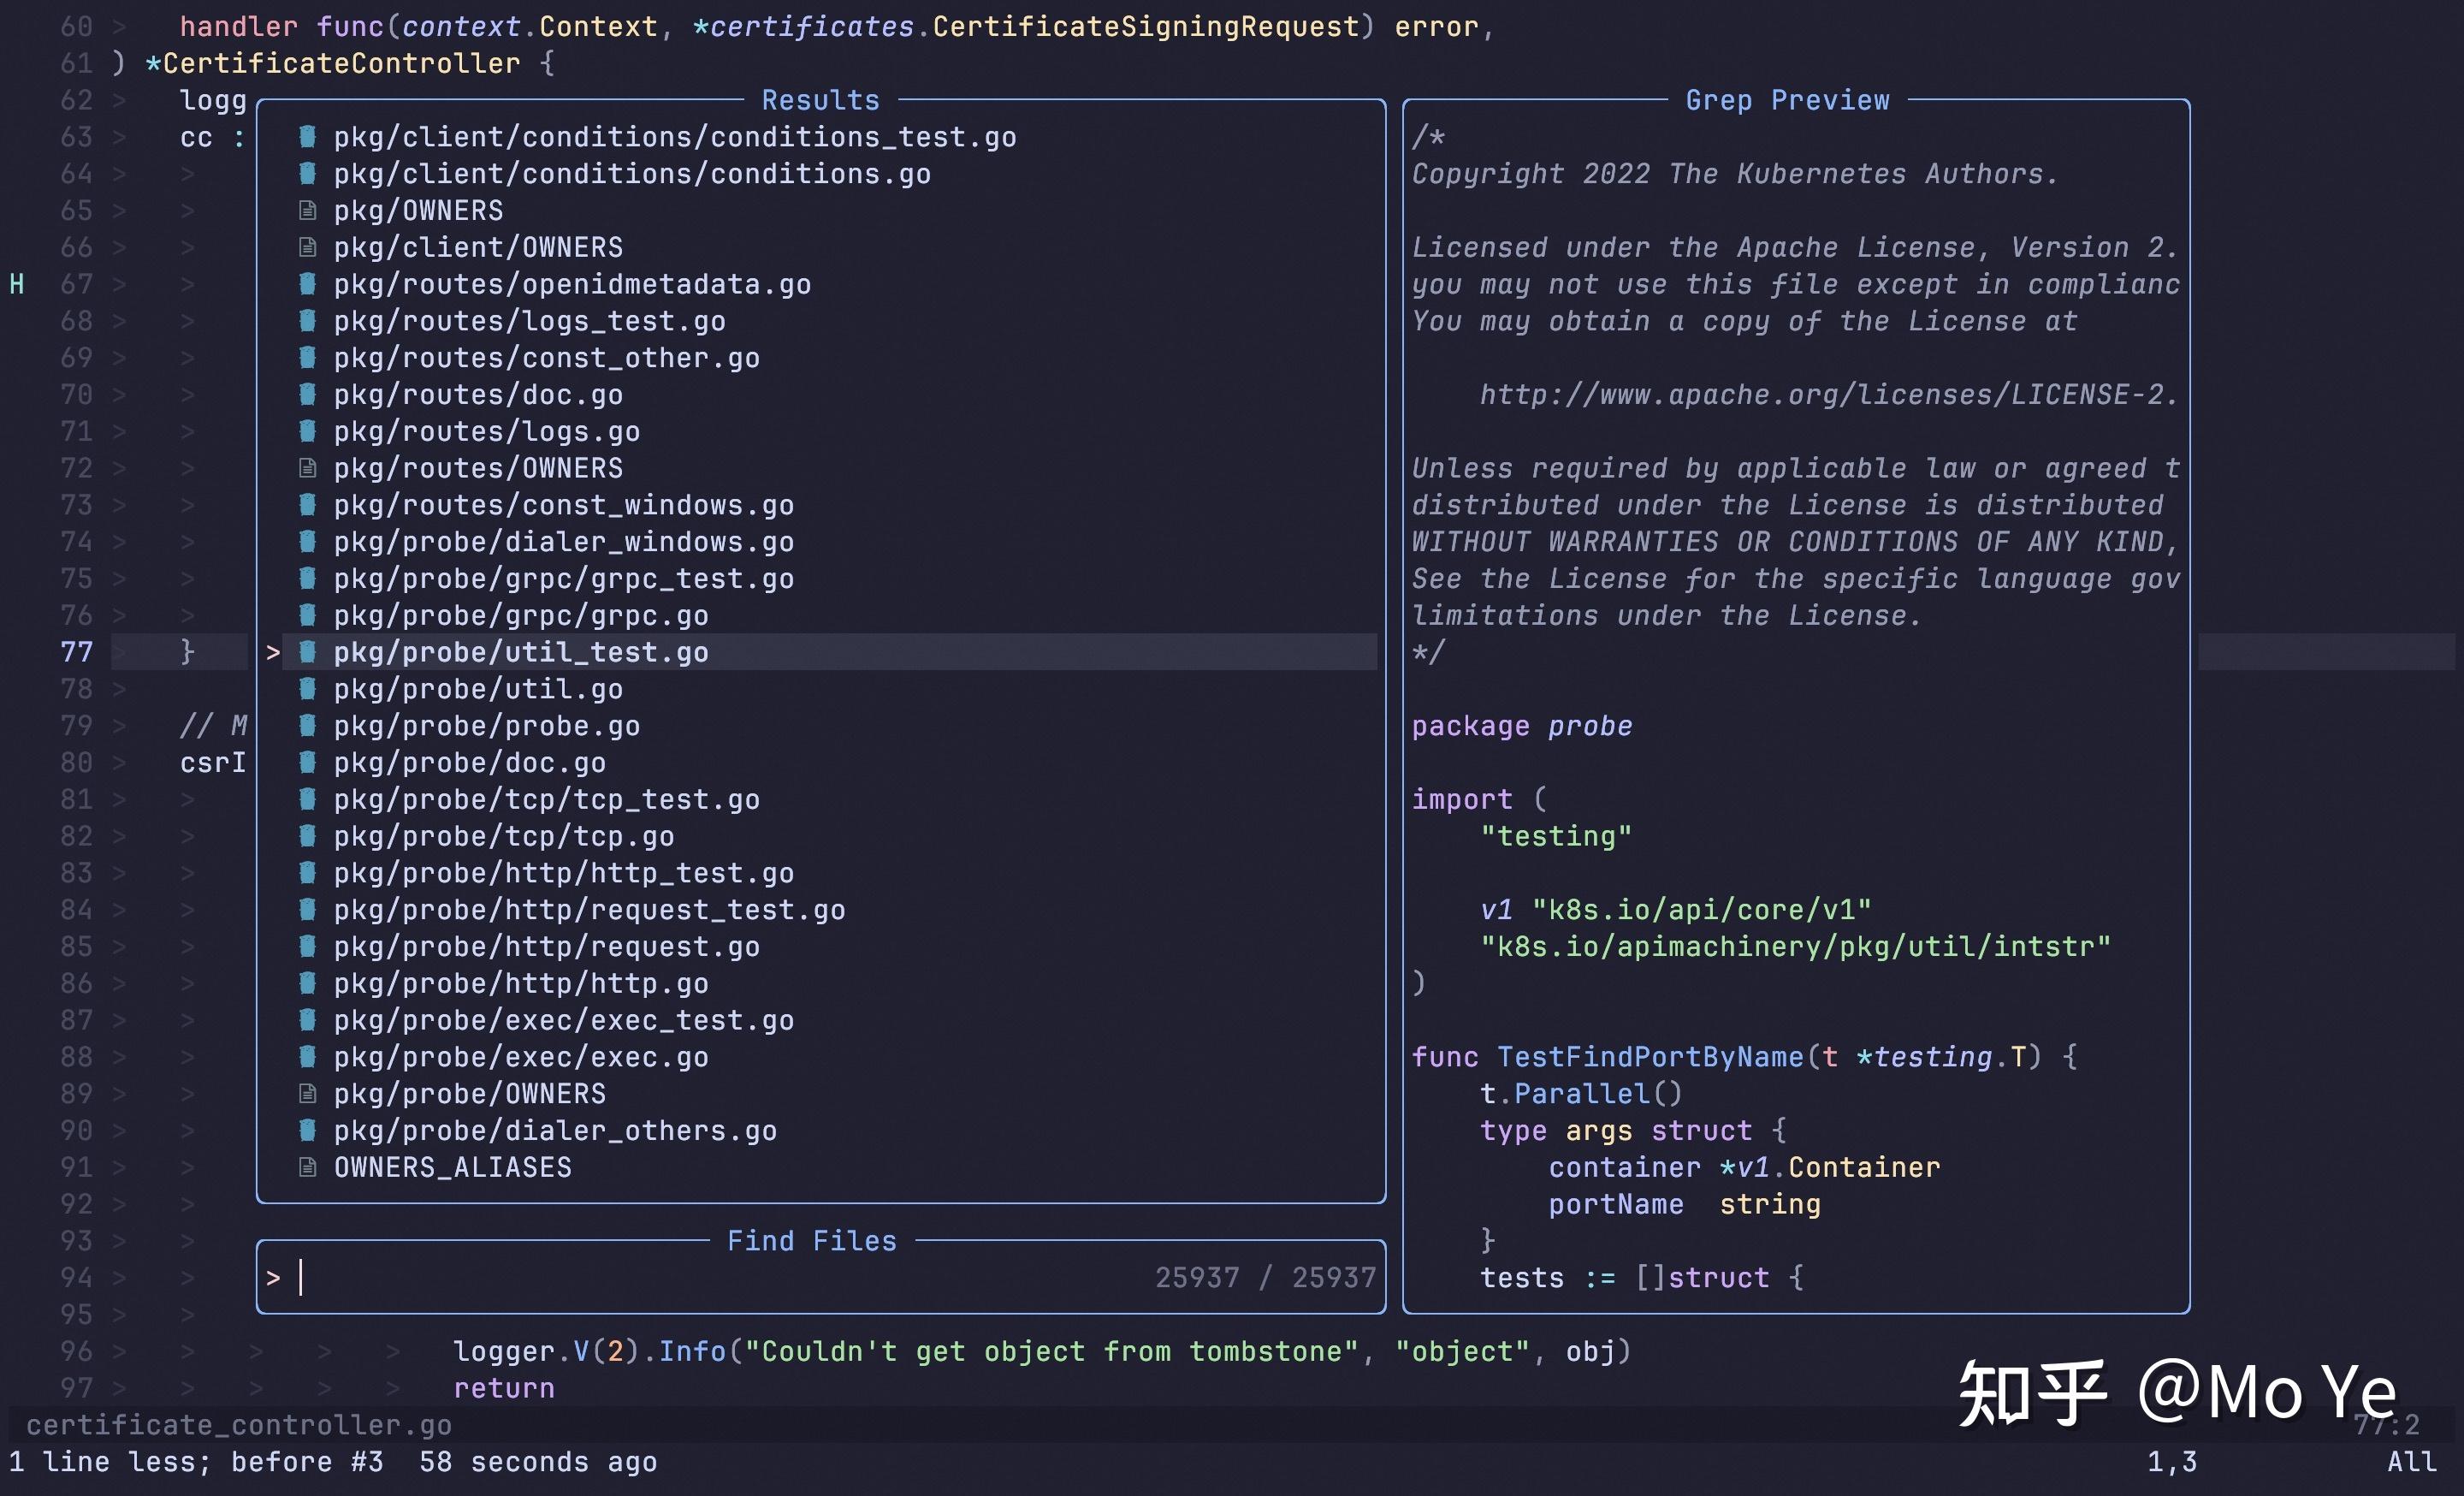Collapse the fold on line 96
This screenshot has height=1496, width=2464.
point(120,1351)
